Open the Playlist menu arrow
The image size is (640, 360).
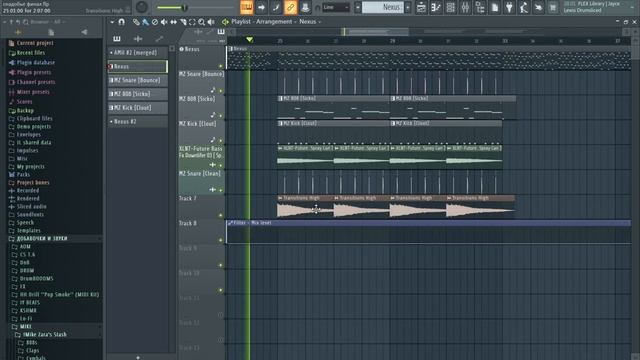tap(112, 22)
